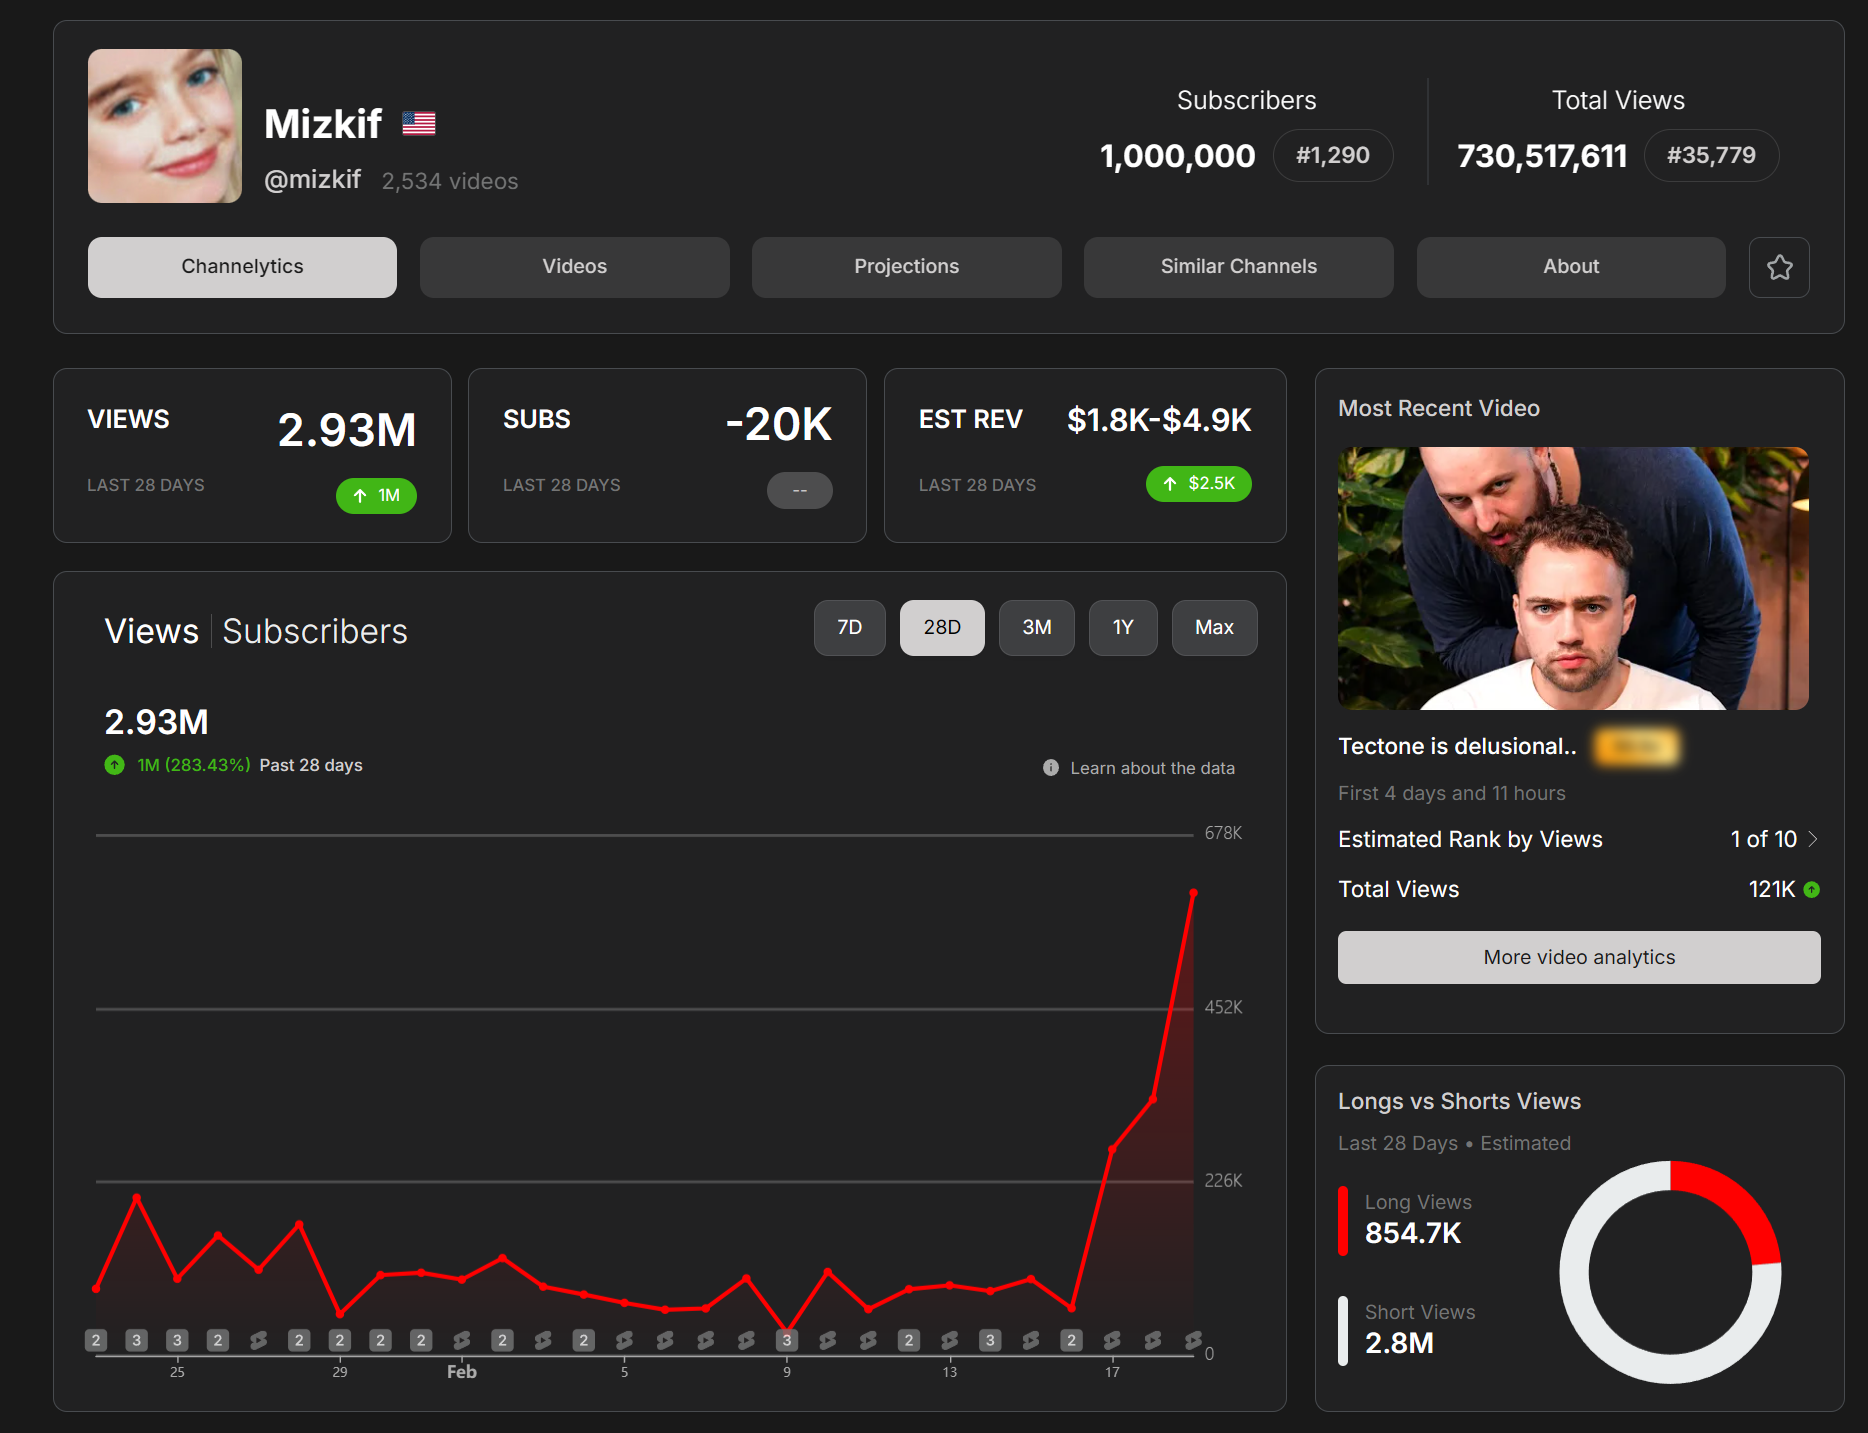Viewport: 1868px width, 1433px height.
Task: Open the most recent video thumbnail
Action: click(1573, 578)
